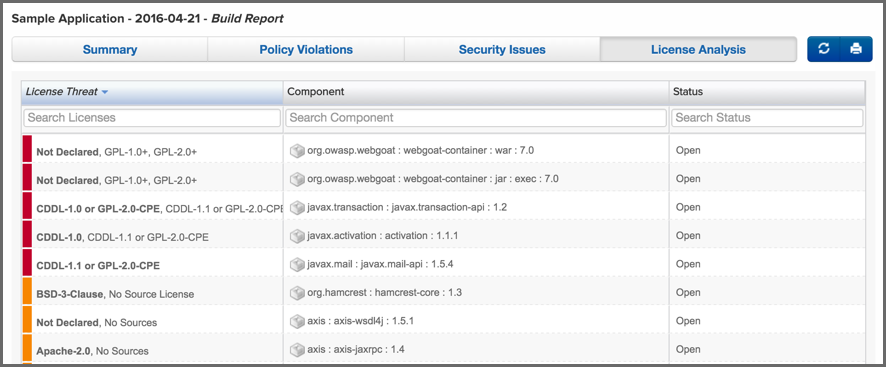The width and height of the screenshot is (886, 367).
Task: Click component icon for axis-jaxrpc 1.4
Action: pyautogui.click(x=297, y=349)
